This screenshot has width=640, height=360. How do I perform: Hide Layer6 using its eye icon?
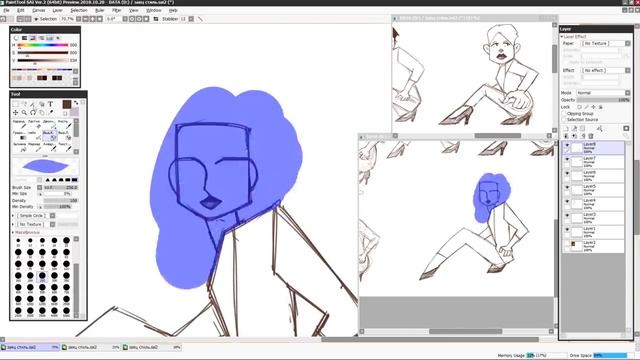click(x=567, y=173)
